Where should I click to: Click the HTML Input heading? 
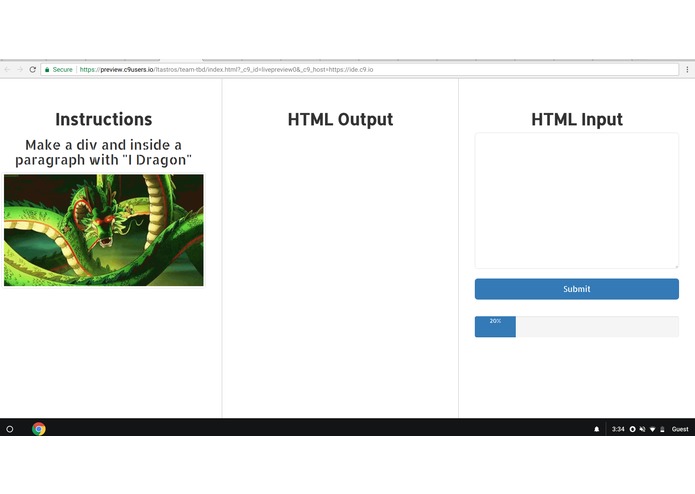click(x=577, y=119)
